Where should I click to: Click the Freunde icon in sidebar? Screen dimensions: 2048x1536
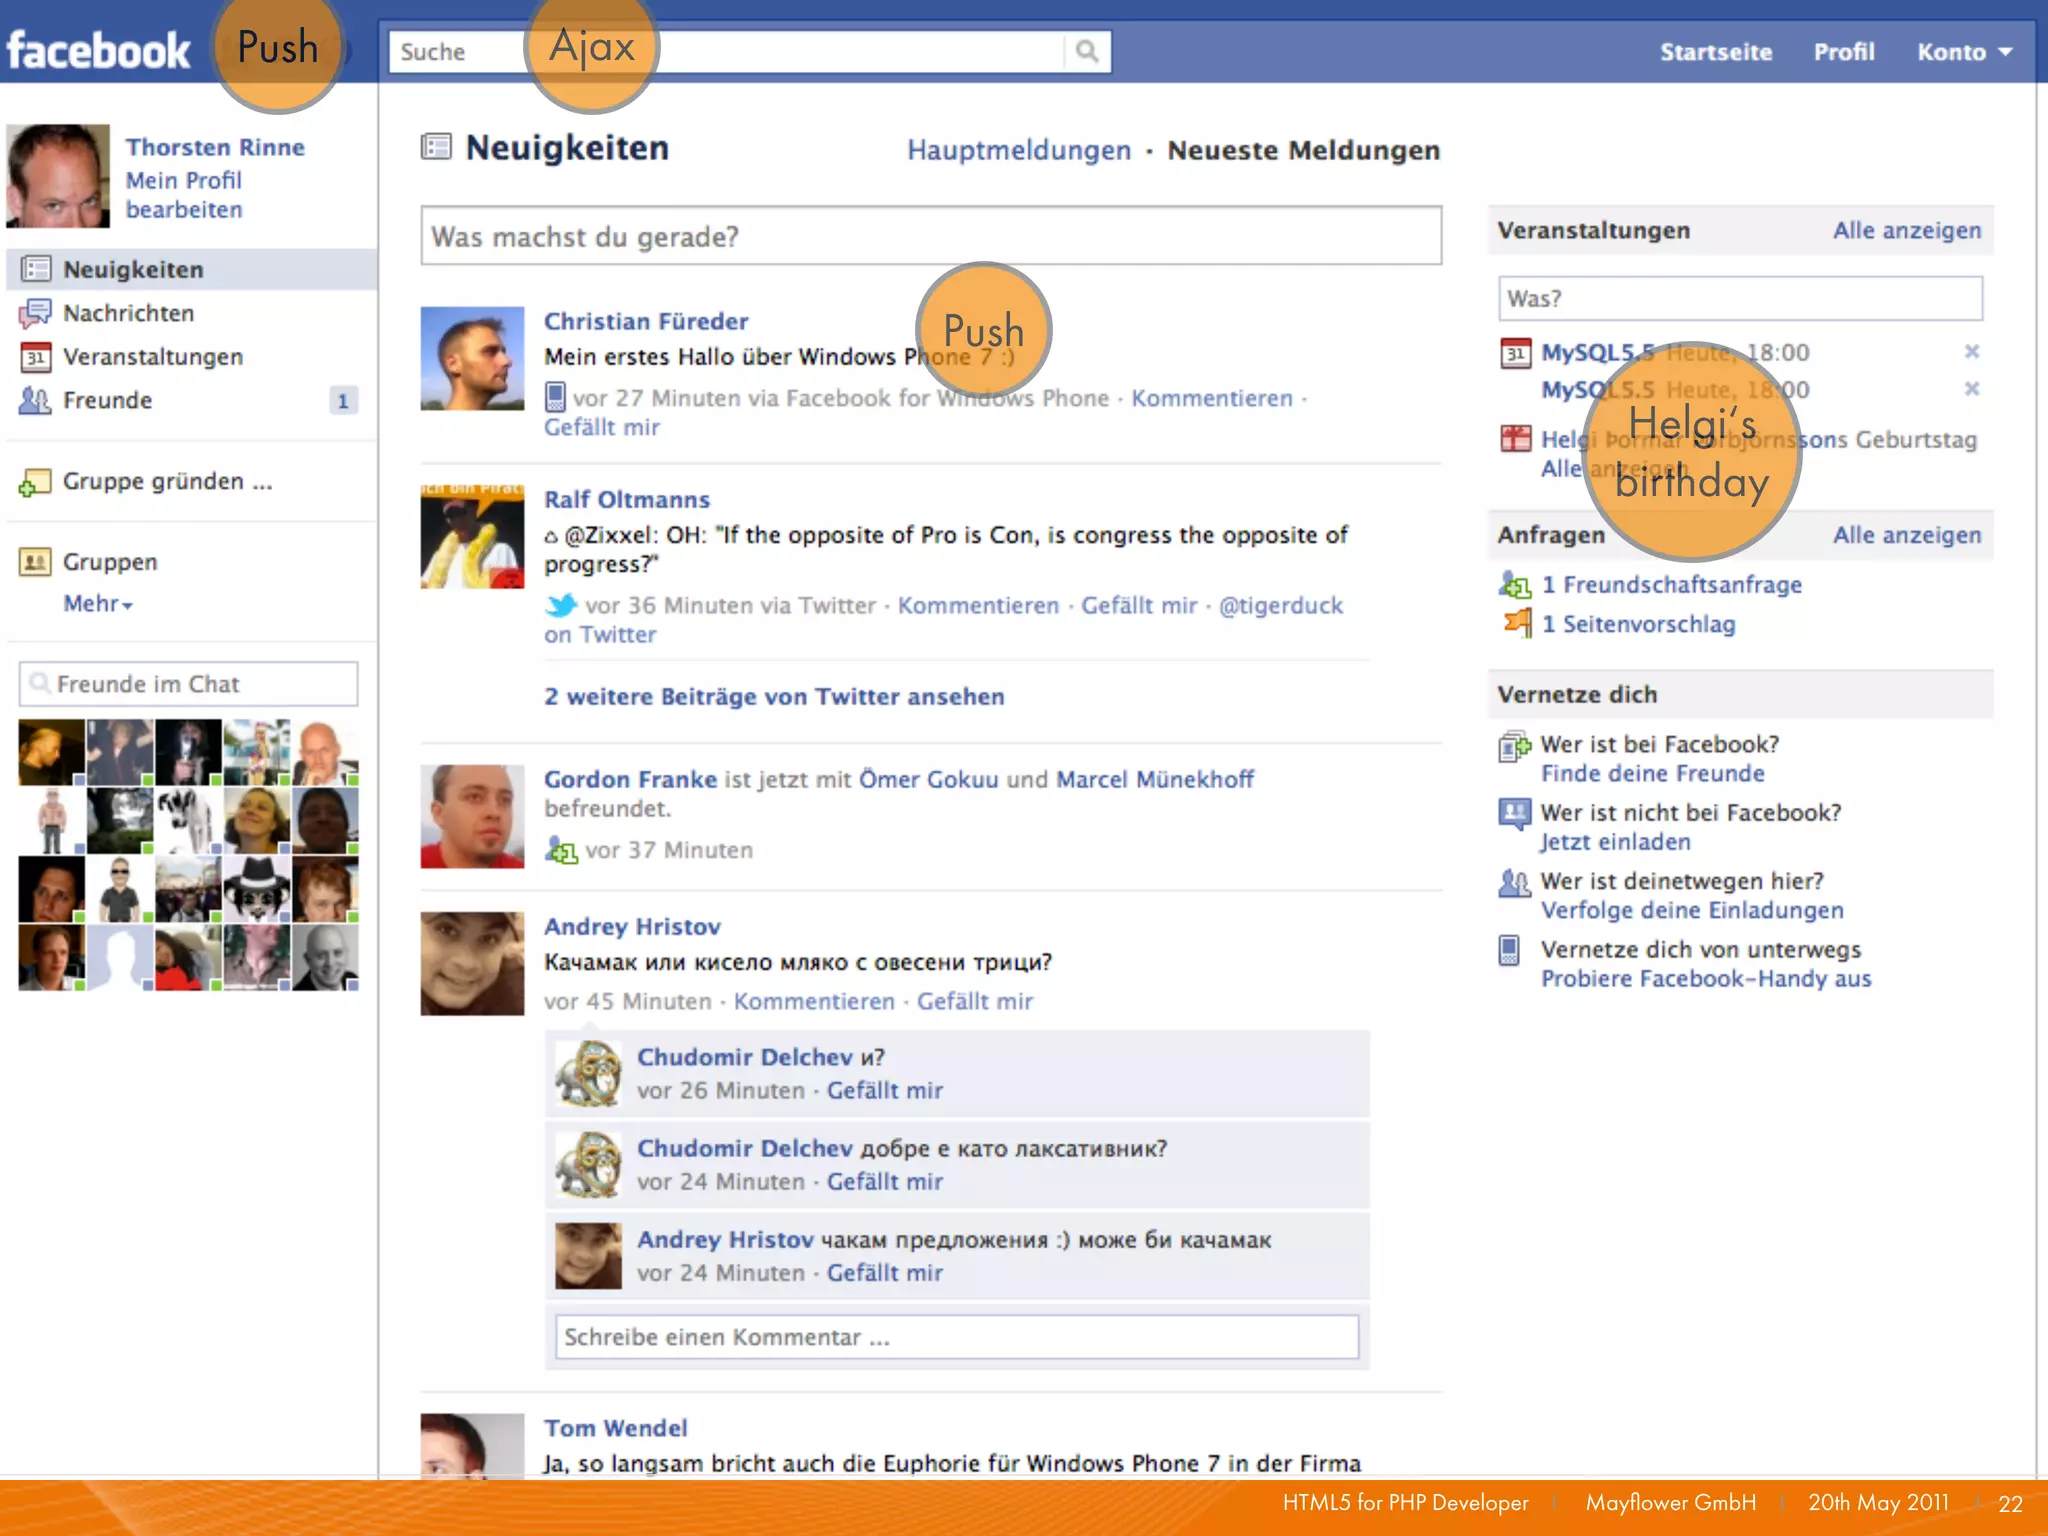35,400
